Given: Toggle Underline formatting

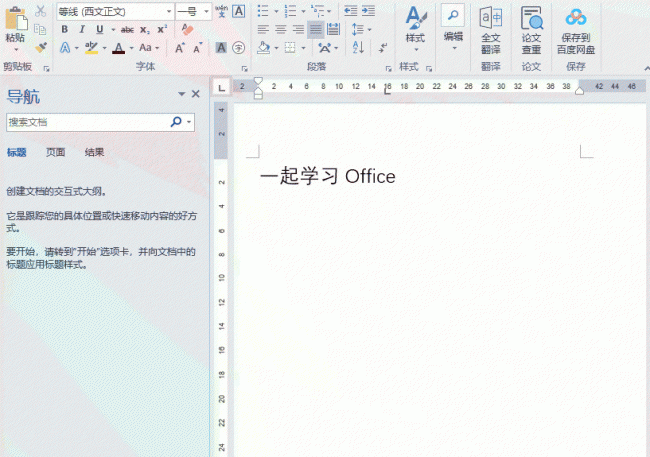Looking at the screenshot, I should pyautogui.click(x=99, y=29).
